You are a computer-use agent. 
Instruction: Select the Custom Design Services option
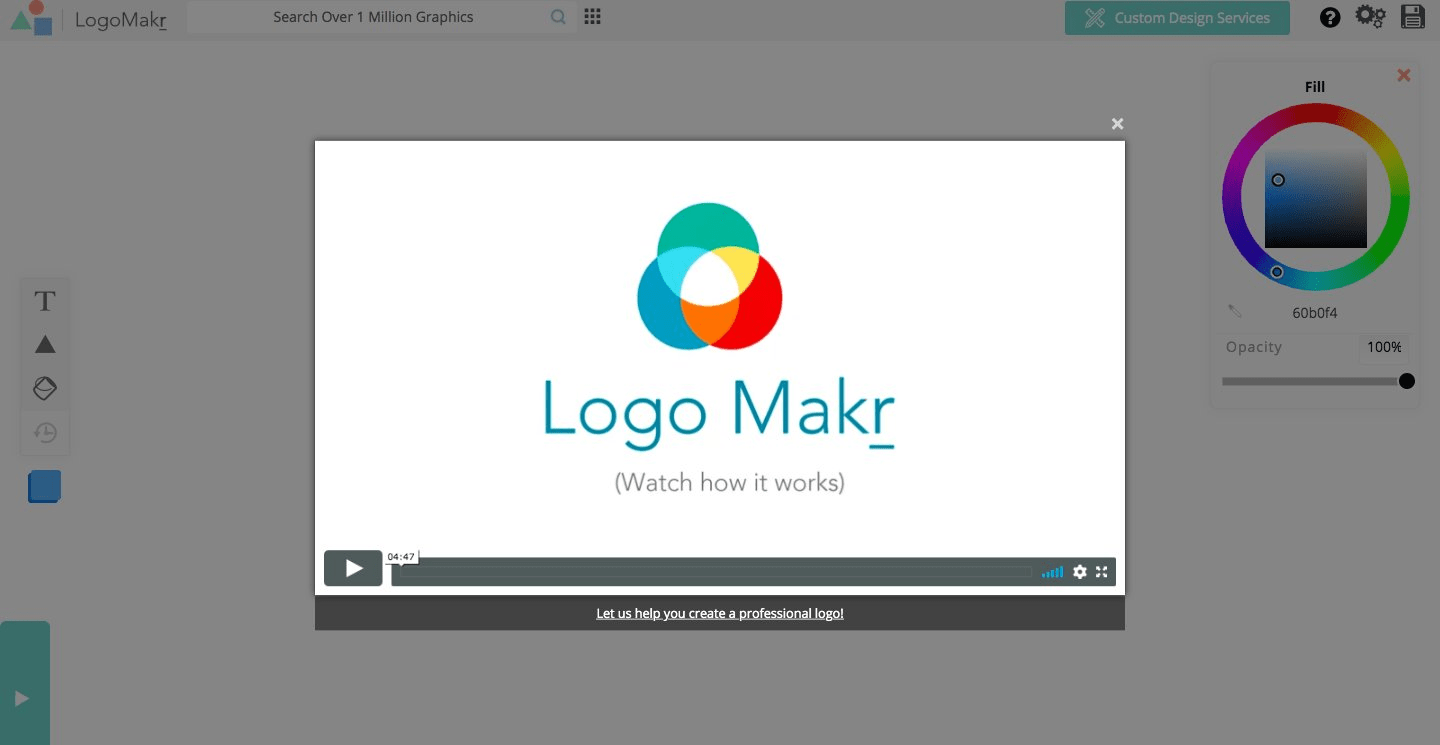tap(1176, 17)
